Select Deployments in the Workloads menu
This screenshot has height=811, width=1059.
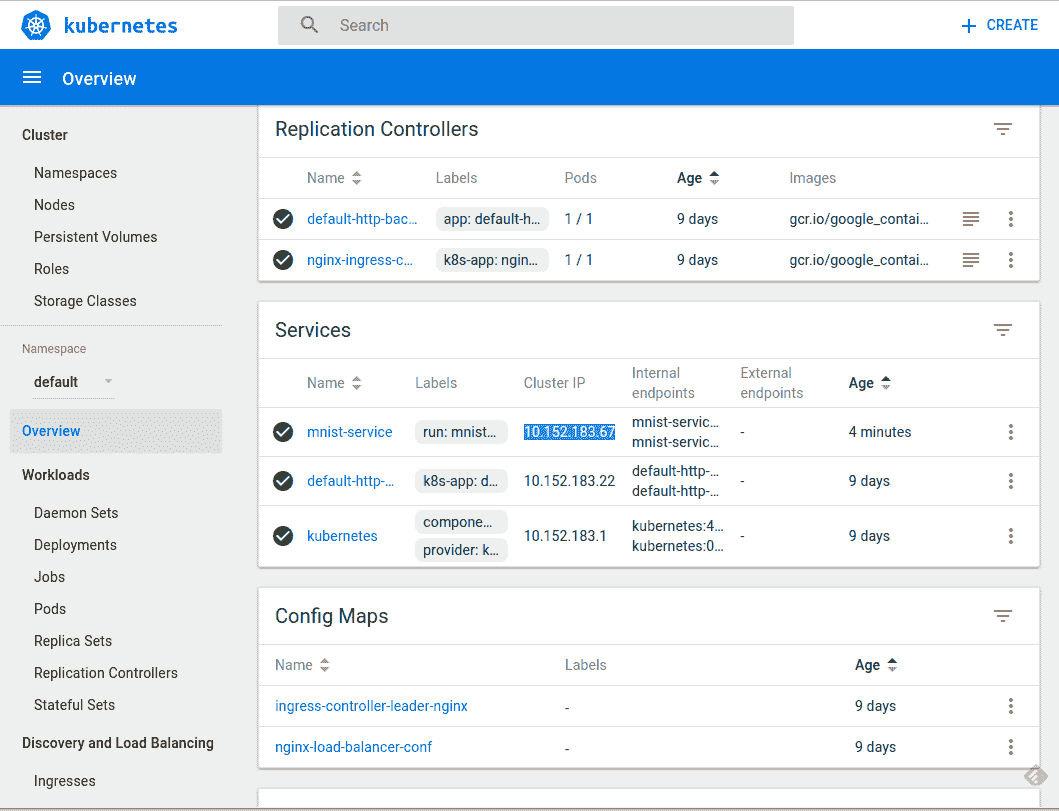click(75, 545)
